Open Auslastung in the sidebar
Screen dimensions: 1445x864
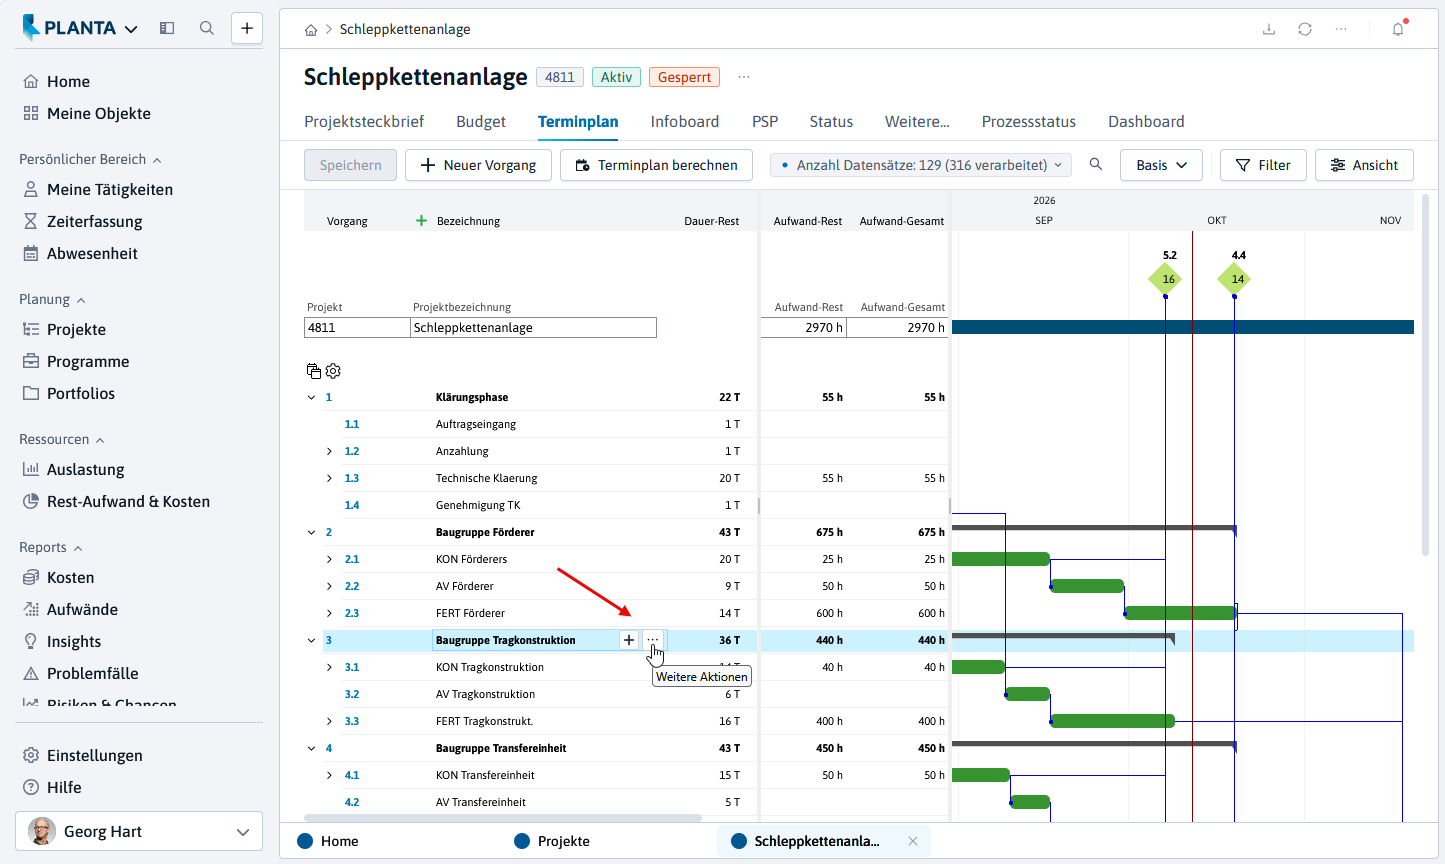tap(85, 469)
